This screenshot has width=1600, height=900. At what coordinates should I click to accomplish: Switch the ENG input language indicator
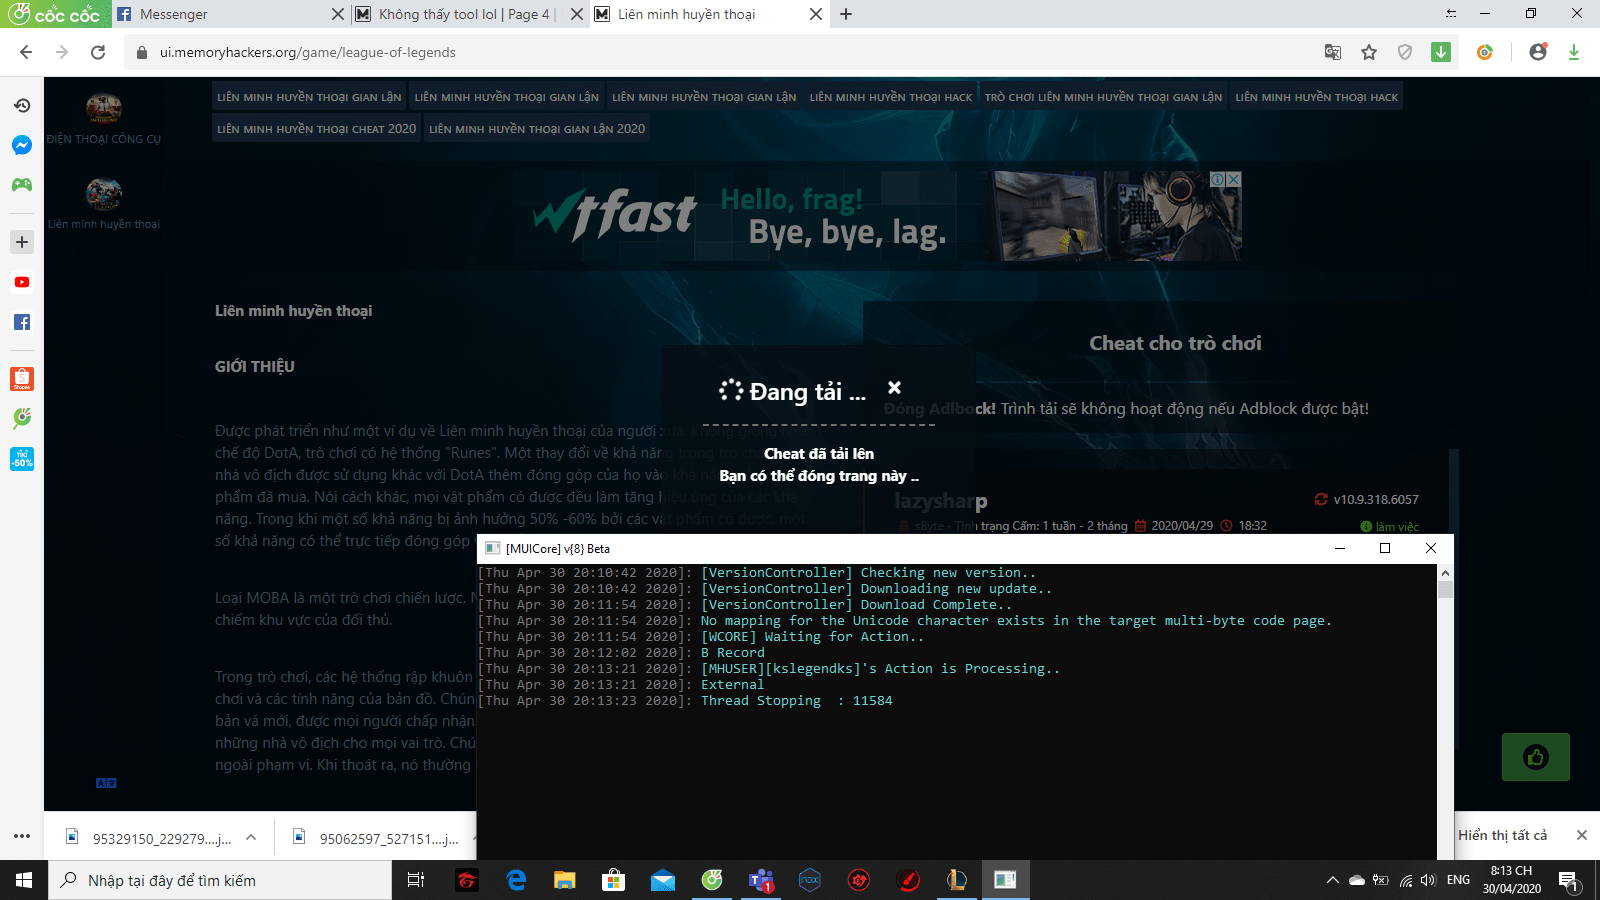1458,880
